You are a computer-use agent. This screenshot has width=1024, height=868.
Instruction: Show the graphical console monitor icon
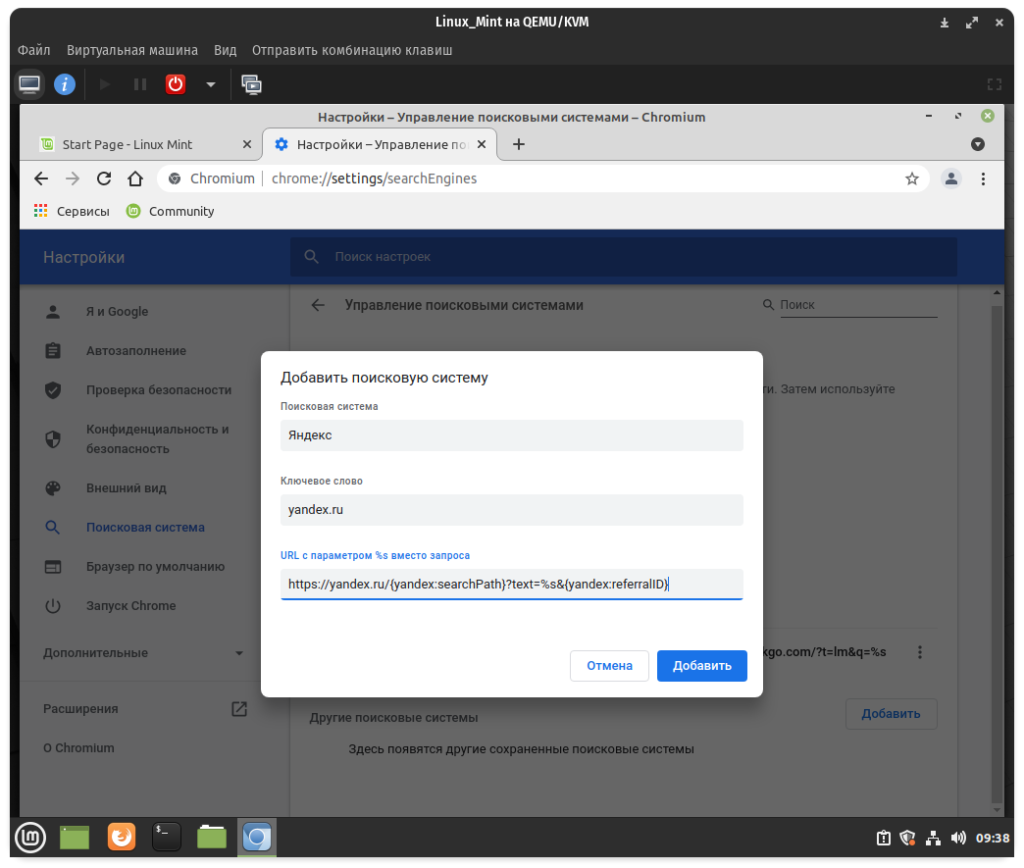(x=30, y=84)
